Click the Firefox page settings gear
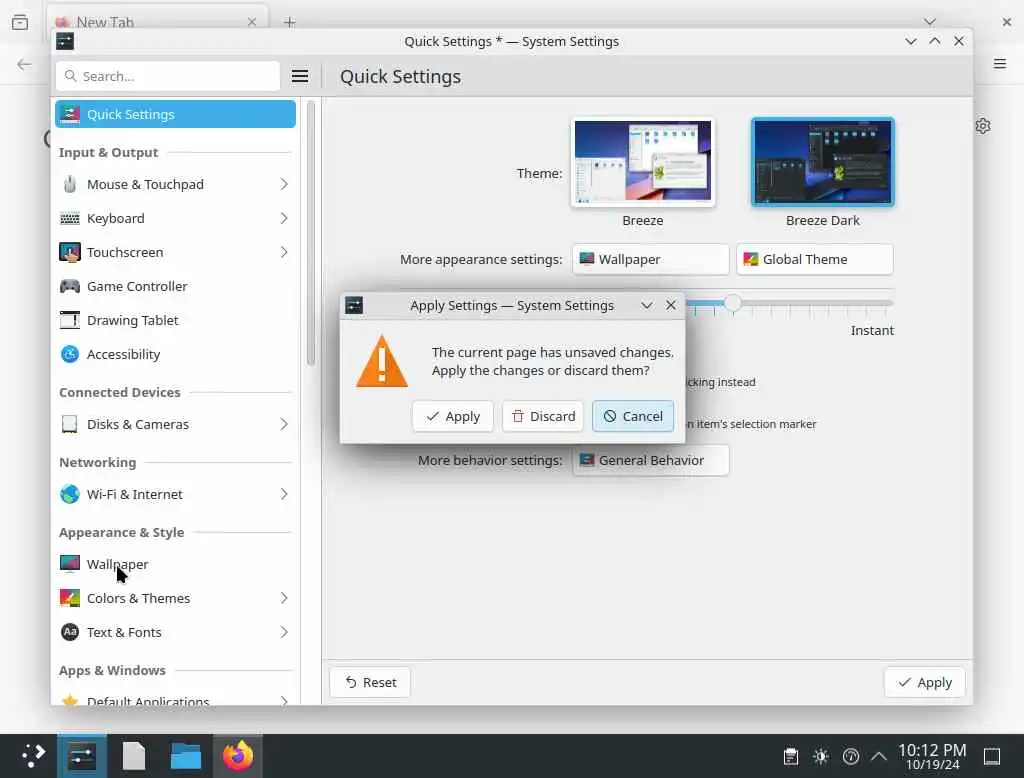 coord(983,125)
